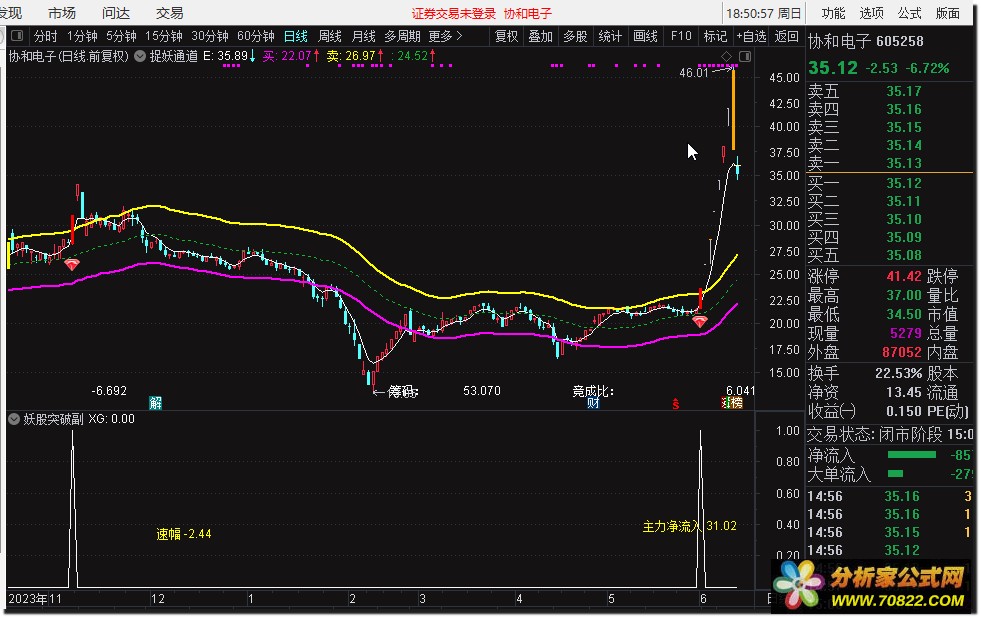Open the 发现 menu
Viewport: 981px width, 617px height.
coord(11,13)
